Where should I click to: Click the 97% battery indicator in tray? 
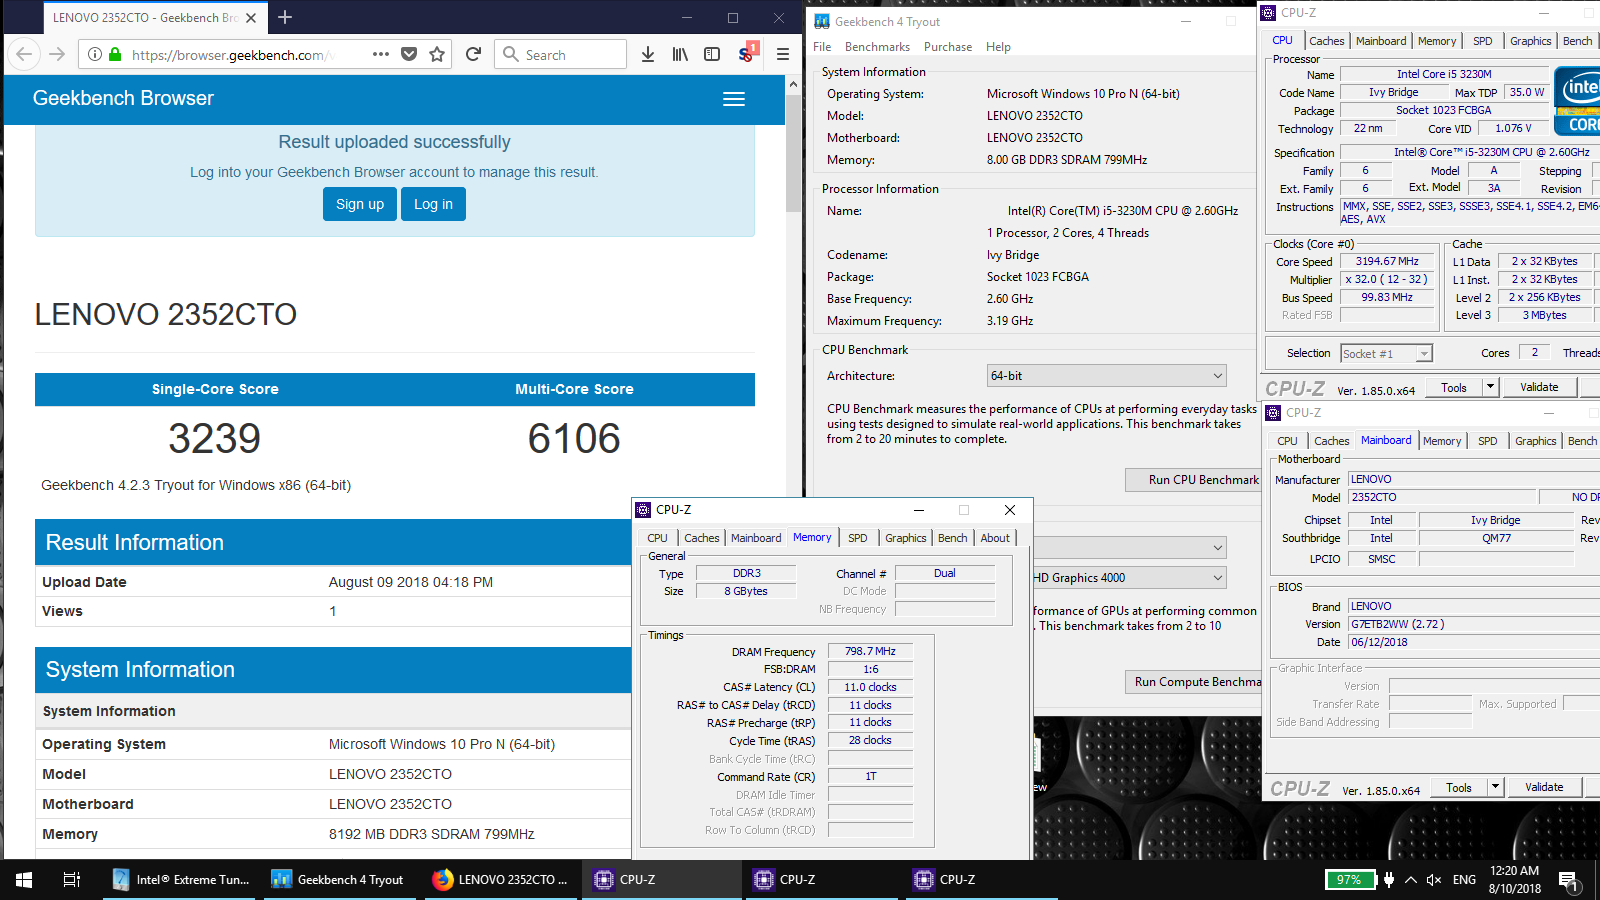[x=1349, y=880]
